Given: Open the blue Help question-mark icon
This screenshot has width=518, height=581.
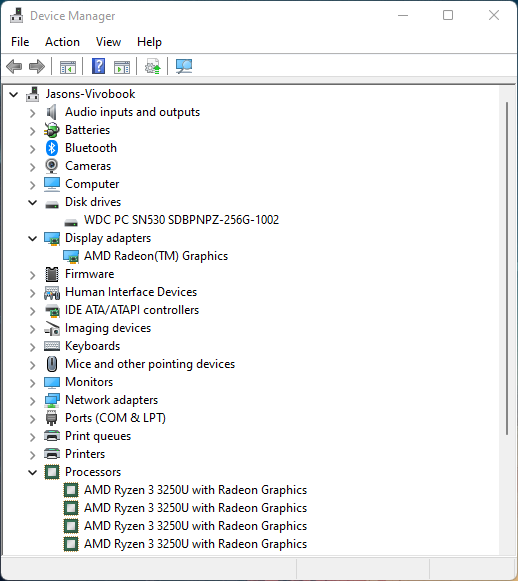Looking at the screenshot, I should (98, 67).
